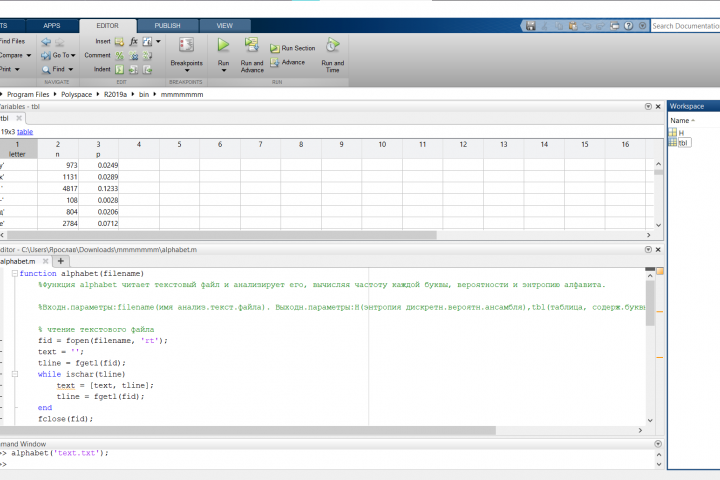Image resolution: width=720 pixels, height=480 pixels.
Task: Click the Smart Indent icon
Action: click(119, 69)
